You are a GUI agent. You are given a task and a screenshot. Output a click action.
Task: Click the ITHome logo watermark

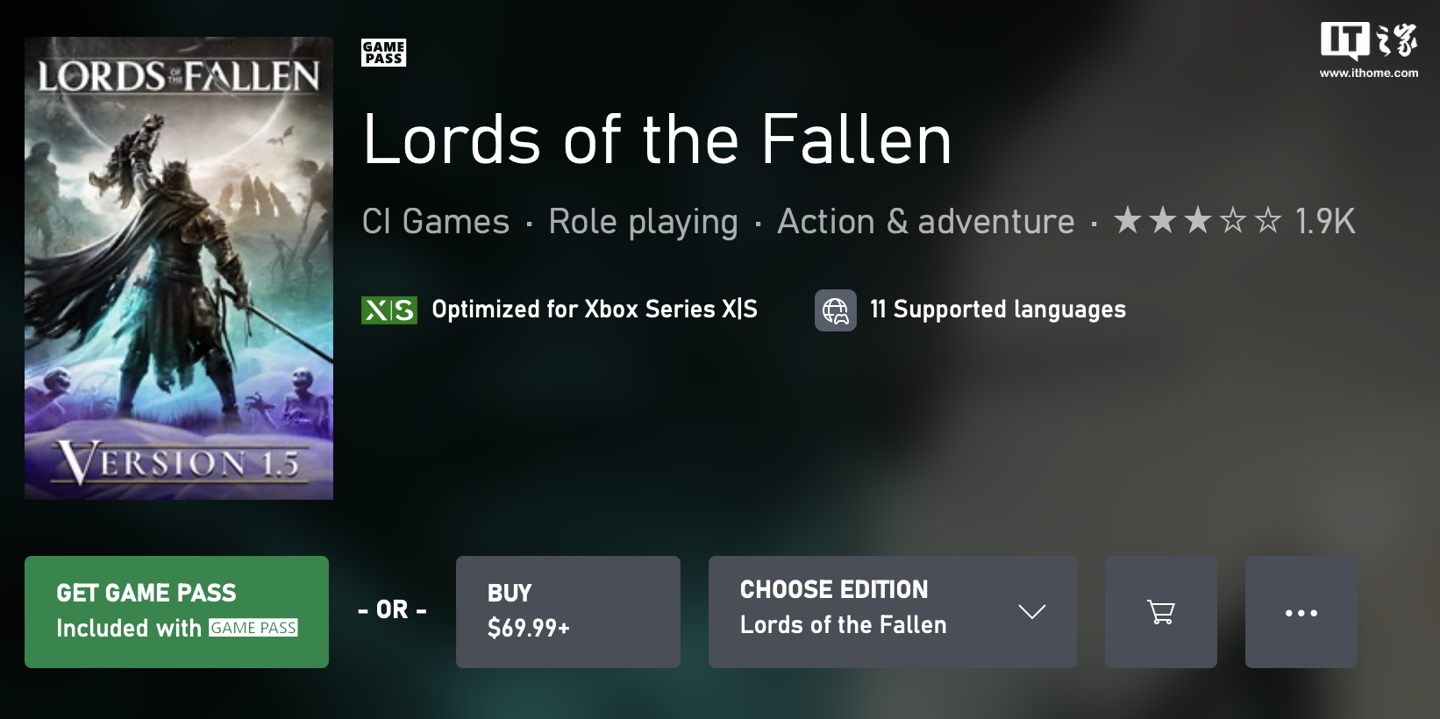(x=1367, y=49)
